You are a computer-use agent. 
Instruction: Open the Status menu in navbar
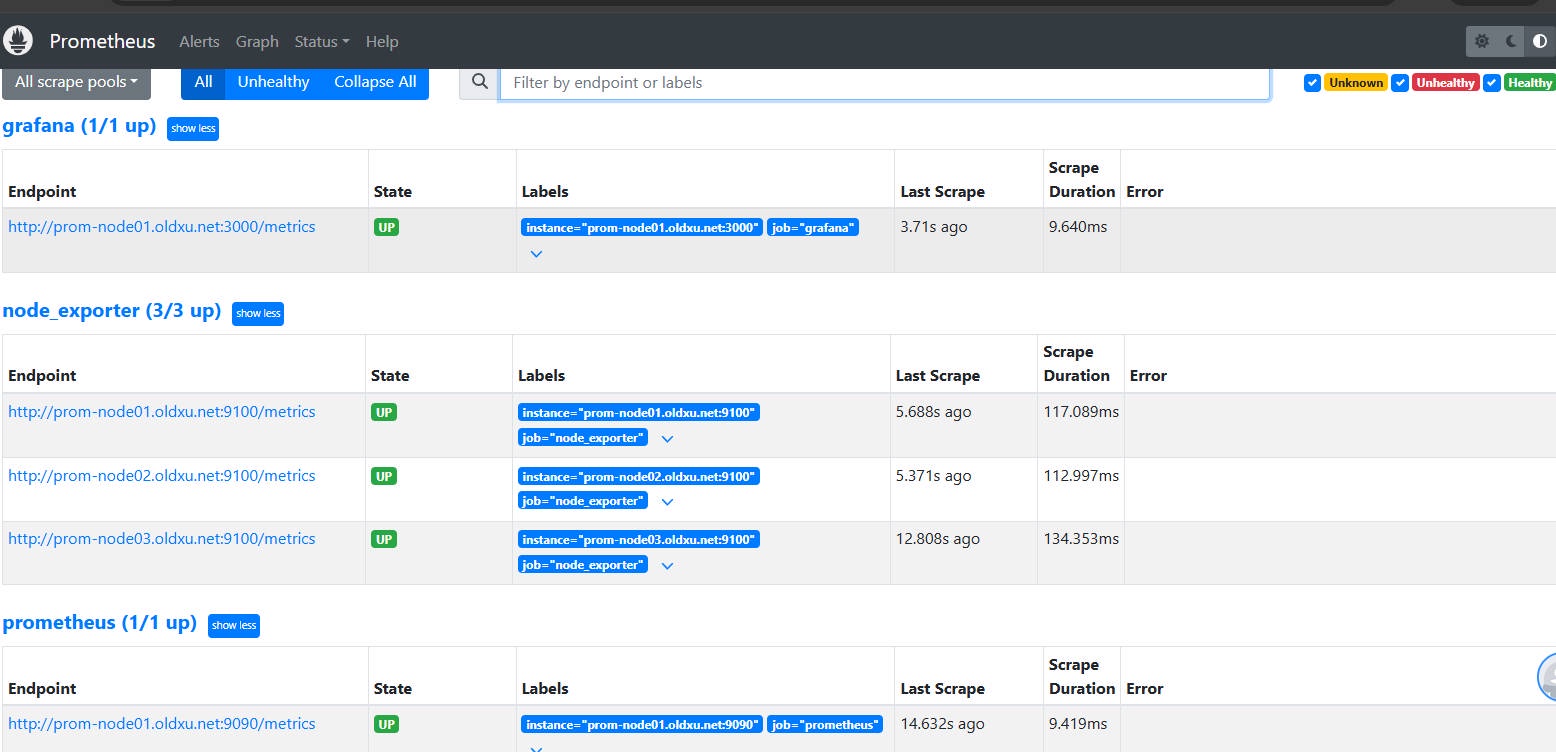[x=321, y=41]
